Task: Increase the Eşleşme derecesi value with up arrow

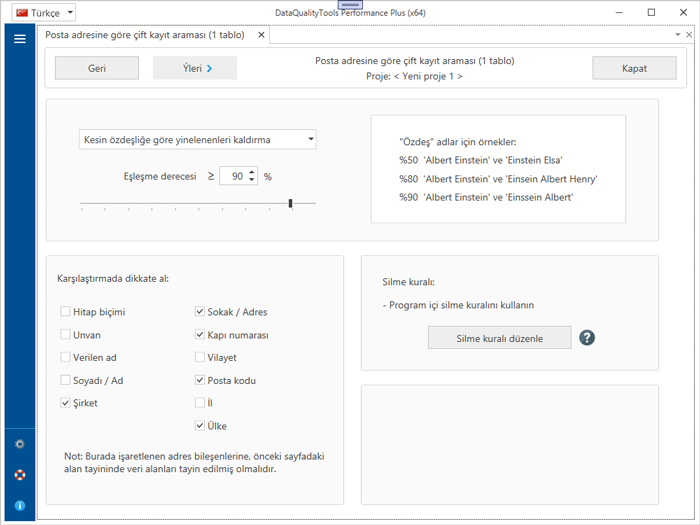Action: click(252, 171)
